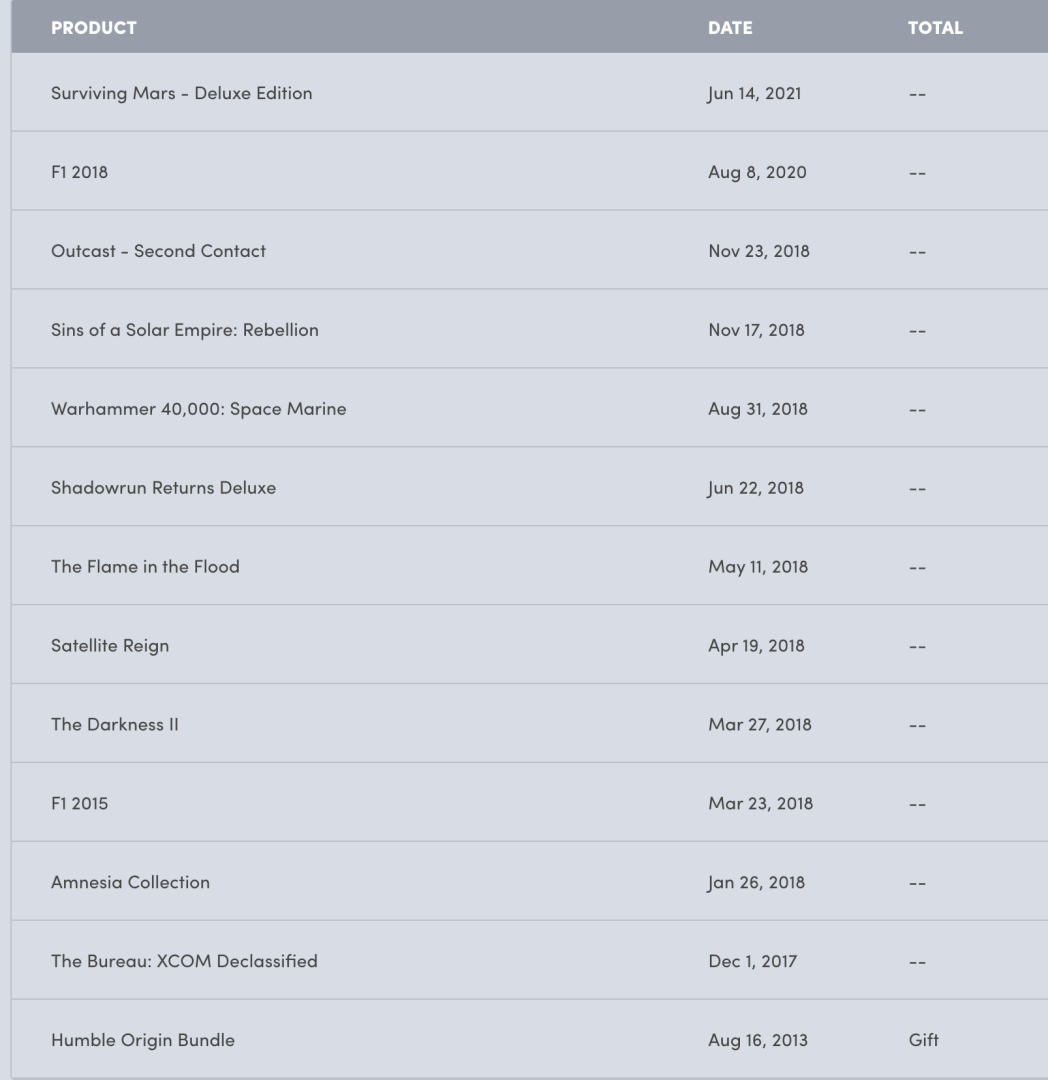This screenshot has height=1080, width=1048.
Task: Open the Surviving Mars - Deluxe Edition purchase
Action: pyautogui.click(x=182, y=93)
